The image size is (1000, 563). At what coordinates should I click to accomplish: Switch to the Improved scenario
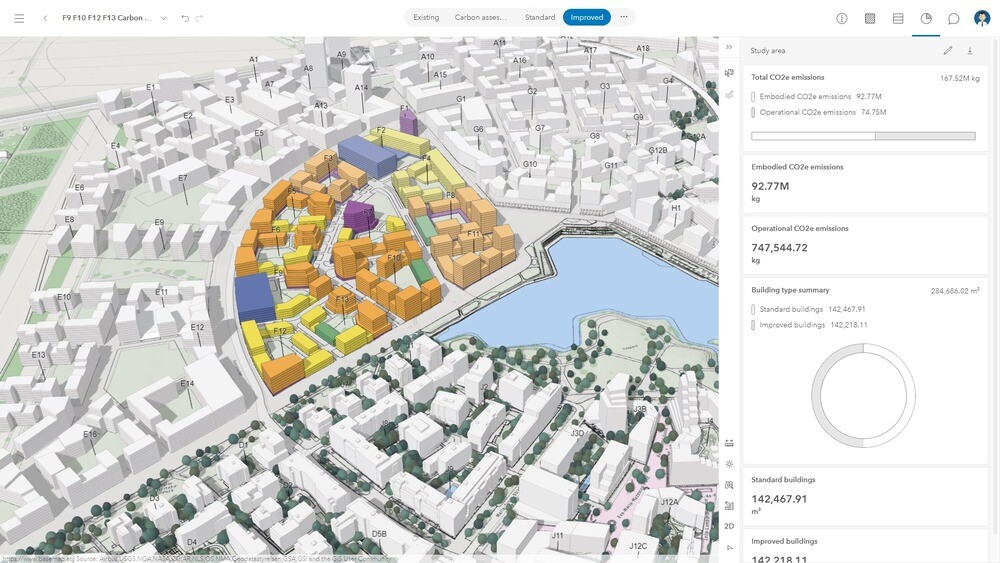pos(587,17)
